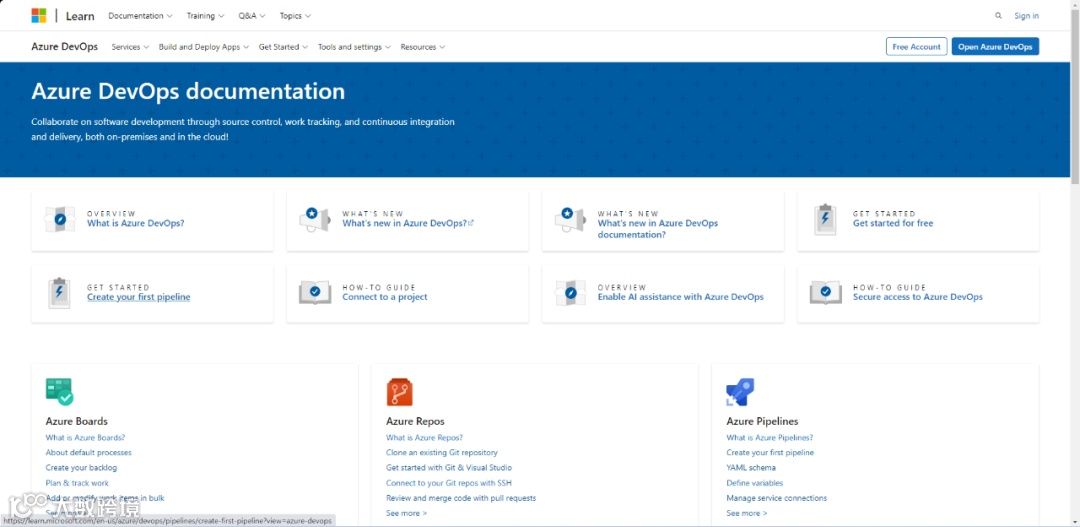Open 'What is Azure Boards?' link
This screenshot has height=527, width=1080.
click(x=85, y=437)
